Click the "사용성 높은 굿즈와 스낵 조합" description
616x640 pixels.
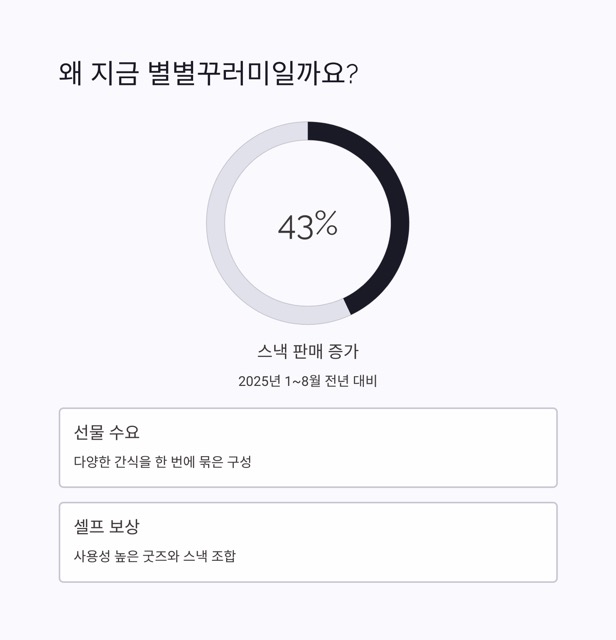click(155, 556)
